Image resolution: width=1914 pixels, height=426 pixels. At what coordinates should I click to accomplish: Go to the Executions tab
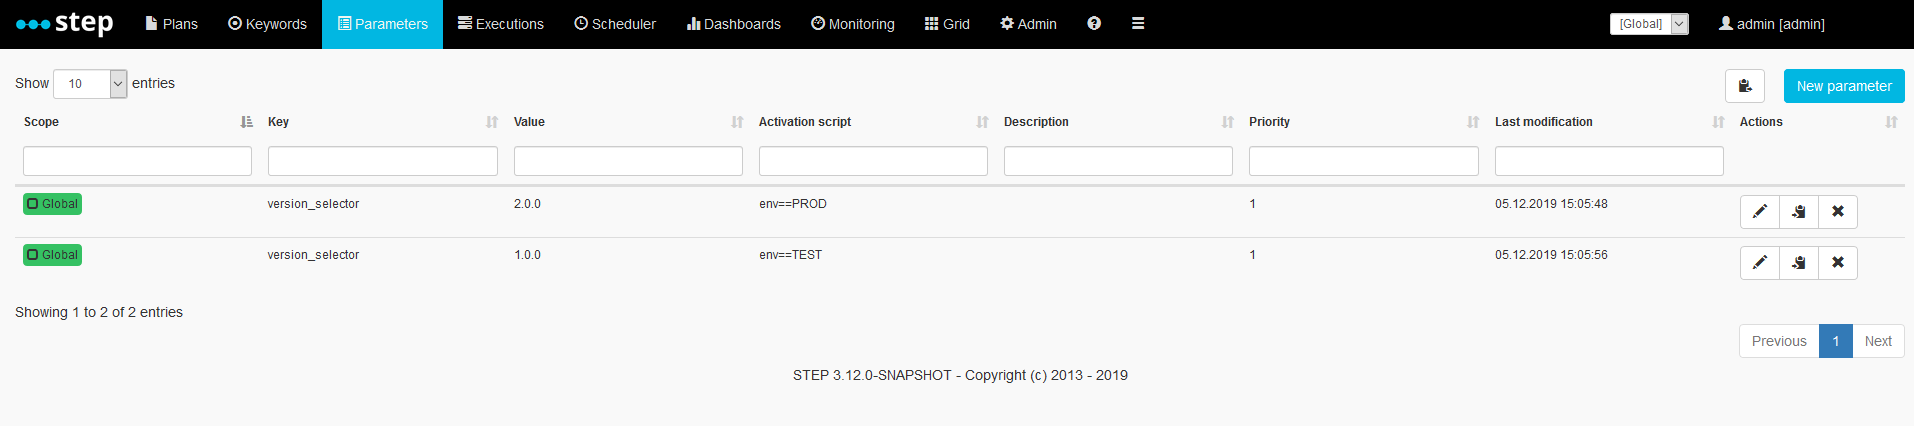tap(501, 24)
